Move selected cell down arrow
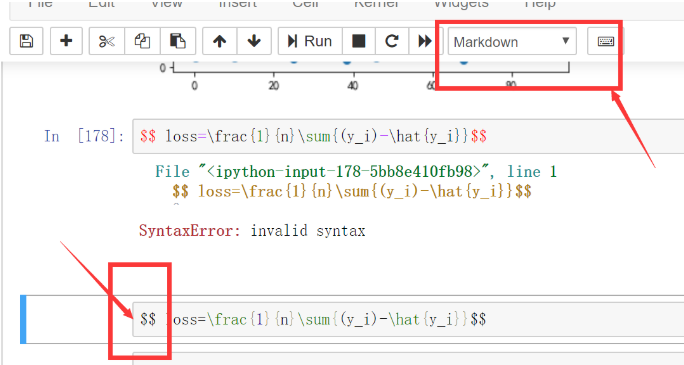The width and height of the screenshot is (684, 365). coord(254,41)
